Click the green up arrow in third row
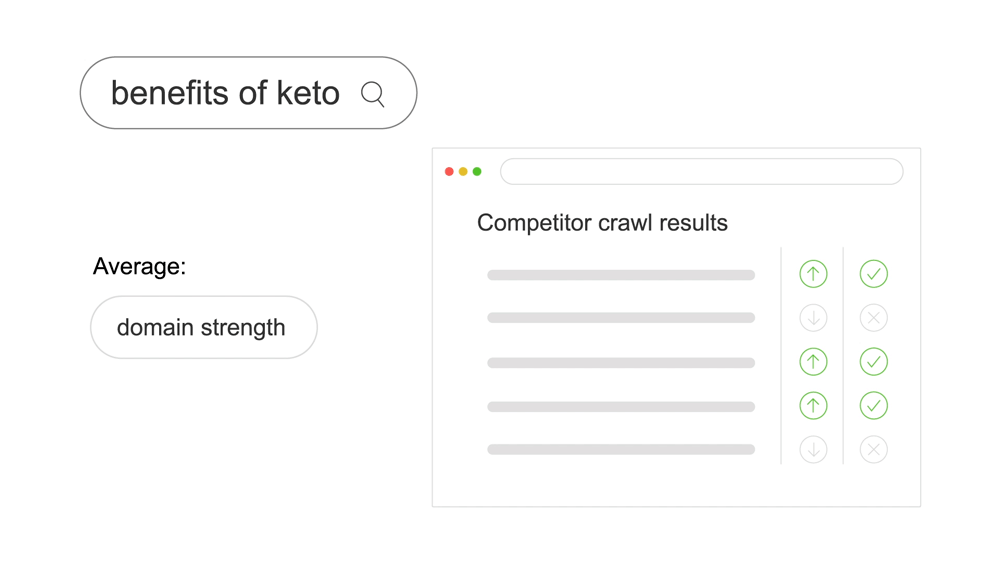The image size is (1000, 563). point(813,362)
